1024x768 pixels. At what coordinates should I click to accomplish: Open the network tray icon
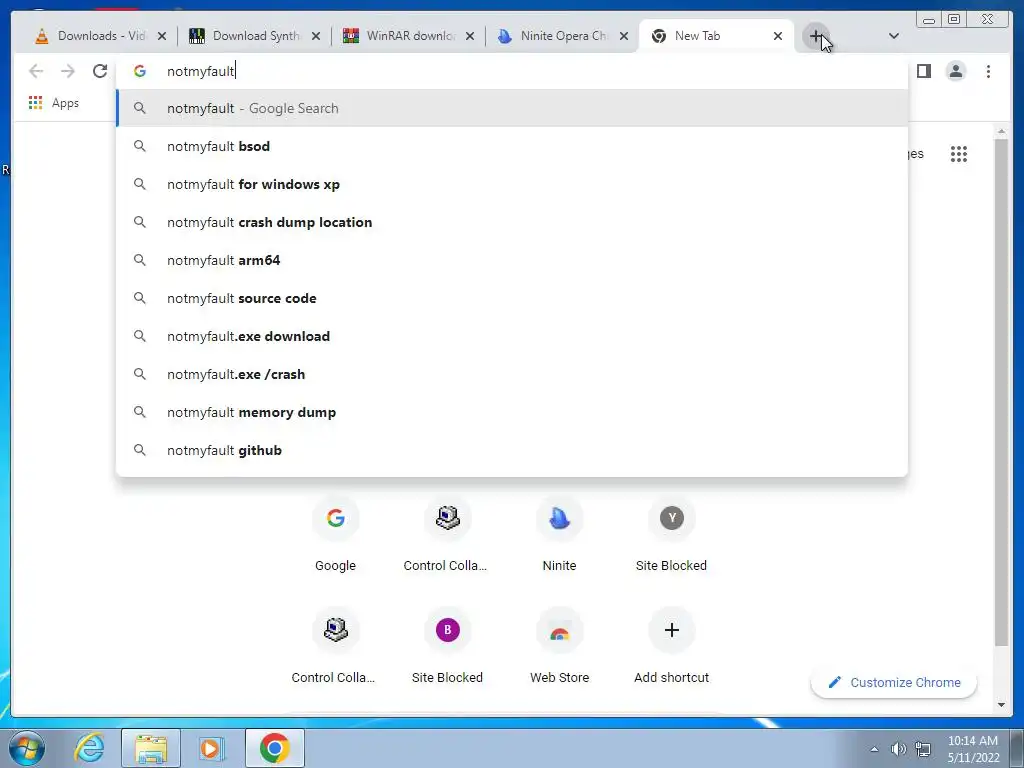(923, 749)
